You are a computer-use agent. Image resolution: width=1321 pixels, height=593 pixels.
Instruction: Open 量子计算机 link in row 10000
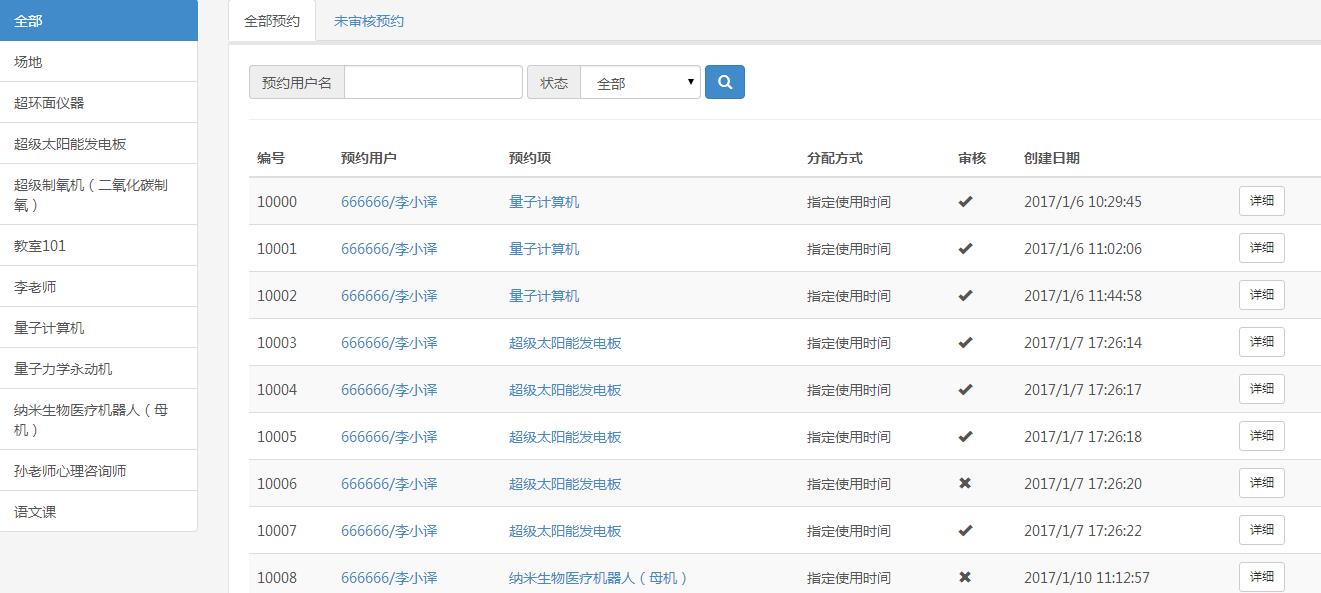pos(544,201)
